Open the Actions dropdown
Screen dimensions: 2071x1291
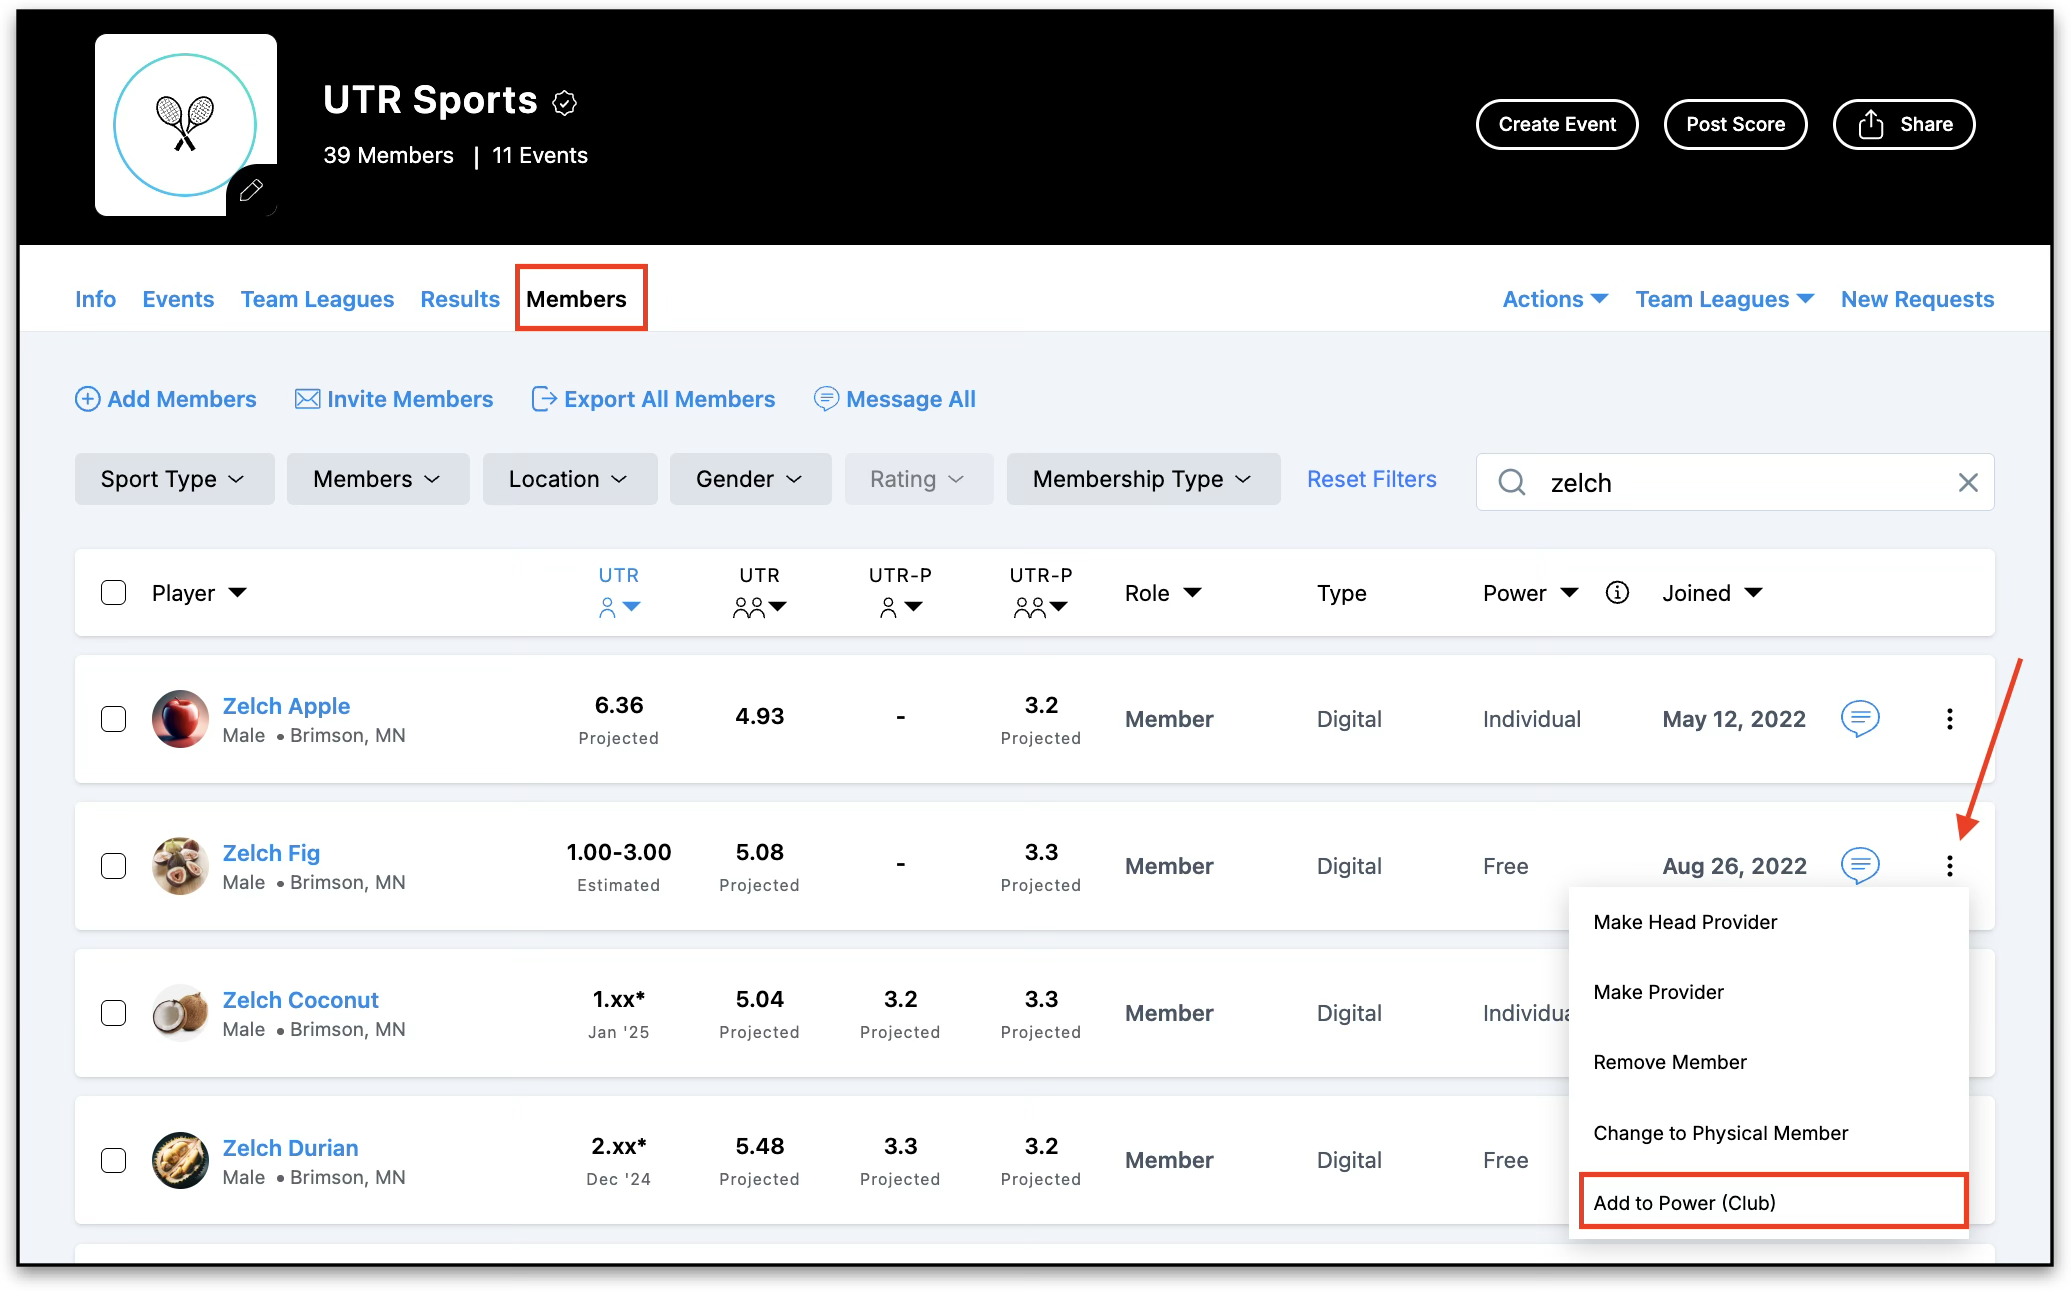click(1555, 299)
